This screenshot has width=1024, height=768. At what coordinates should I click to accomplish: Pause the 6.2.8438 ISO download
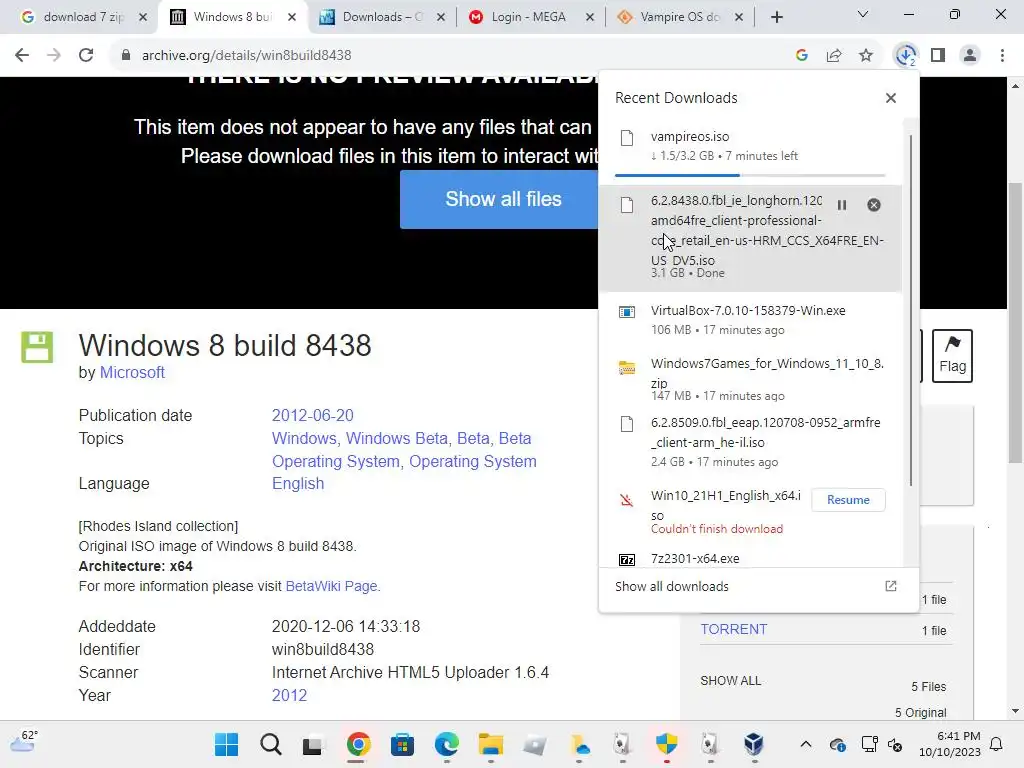point(842,205)
